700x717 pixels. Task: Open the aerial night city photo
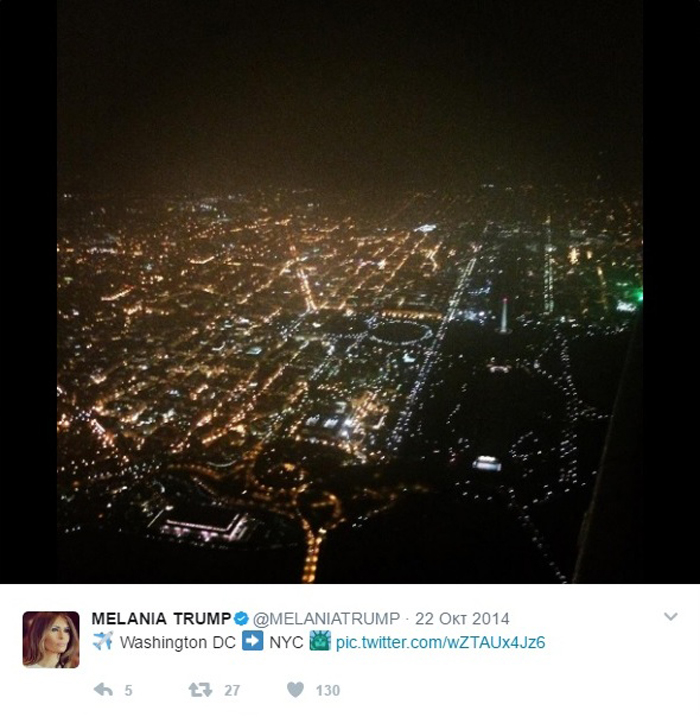point(350,292)
